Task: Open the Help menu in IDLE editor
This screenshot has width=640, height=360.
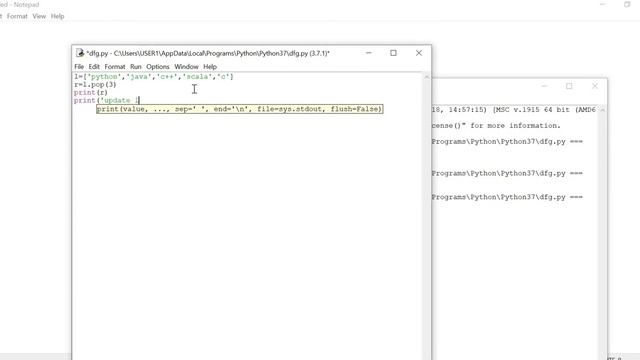Action: point(210,67)
